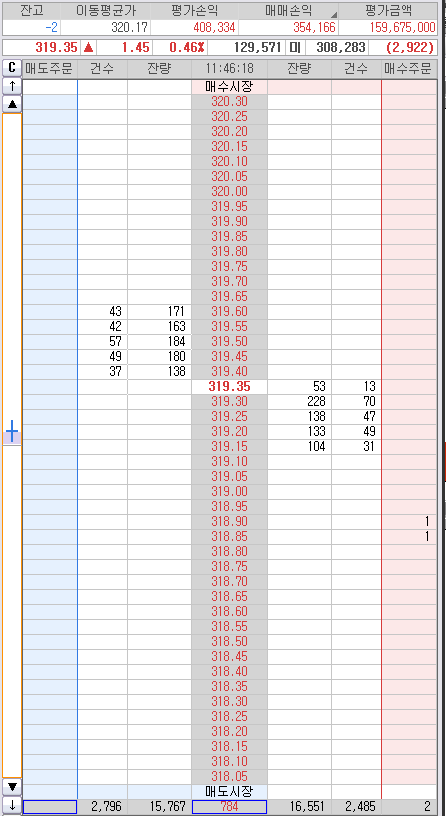Select price level 319.00
Screen dimensions: 446x816
[x=230, y=491]
